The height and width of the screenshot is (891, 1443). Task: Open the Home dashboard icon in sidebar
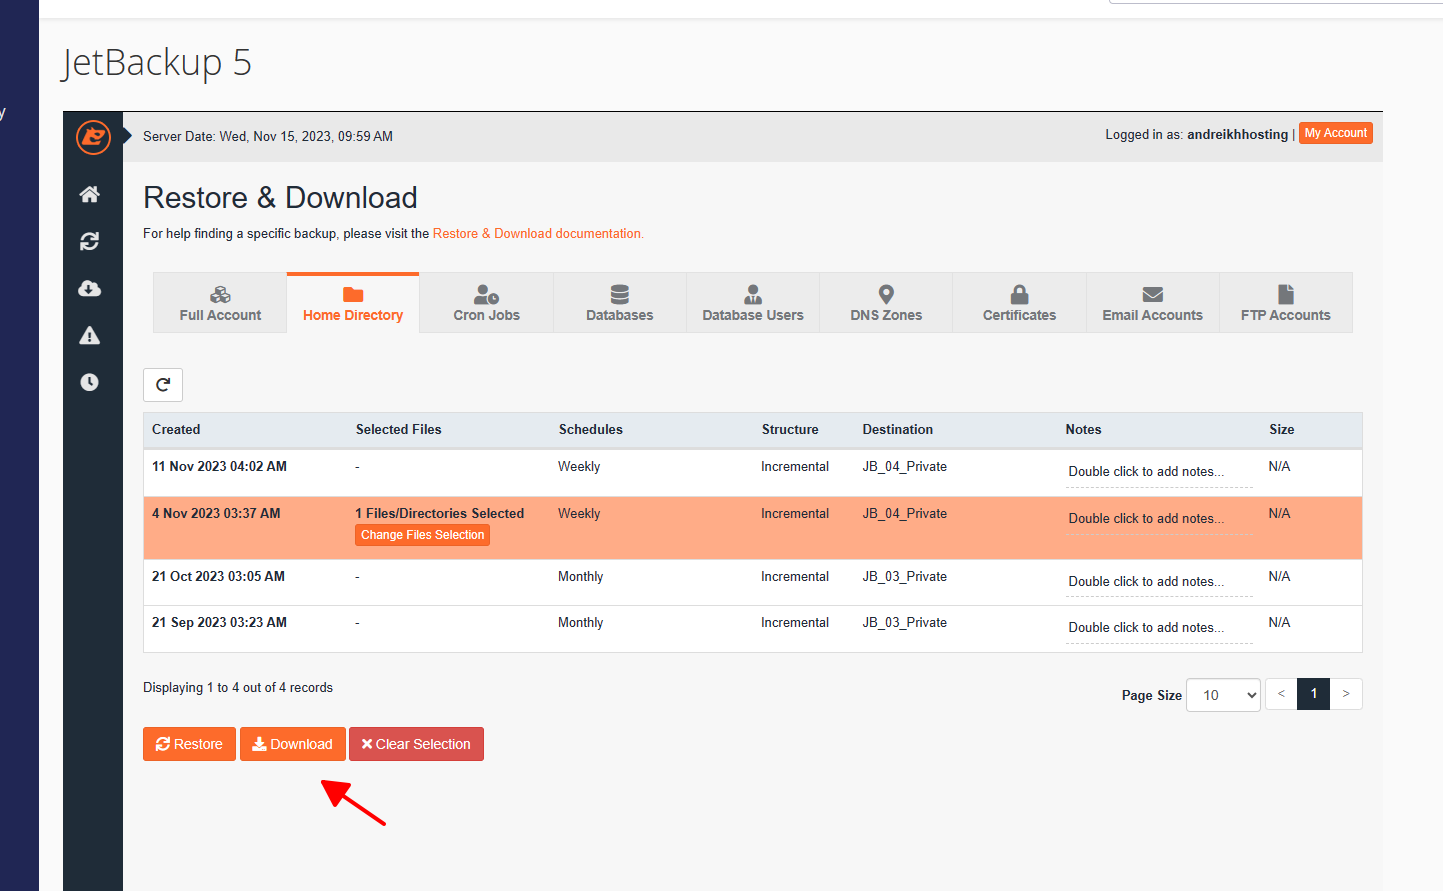click(x=90, y=194)
